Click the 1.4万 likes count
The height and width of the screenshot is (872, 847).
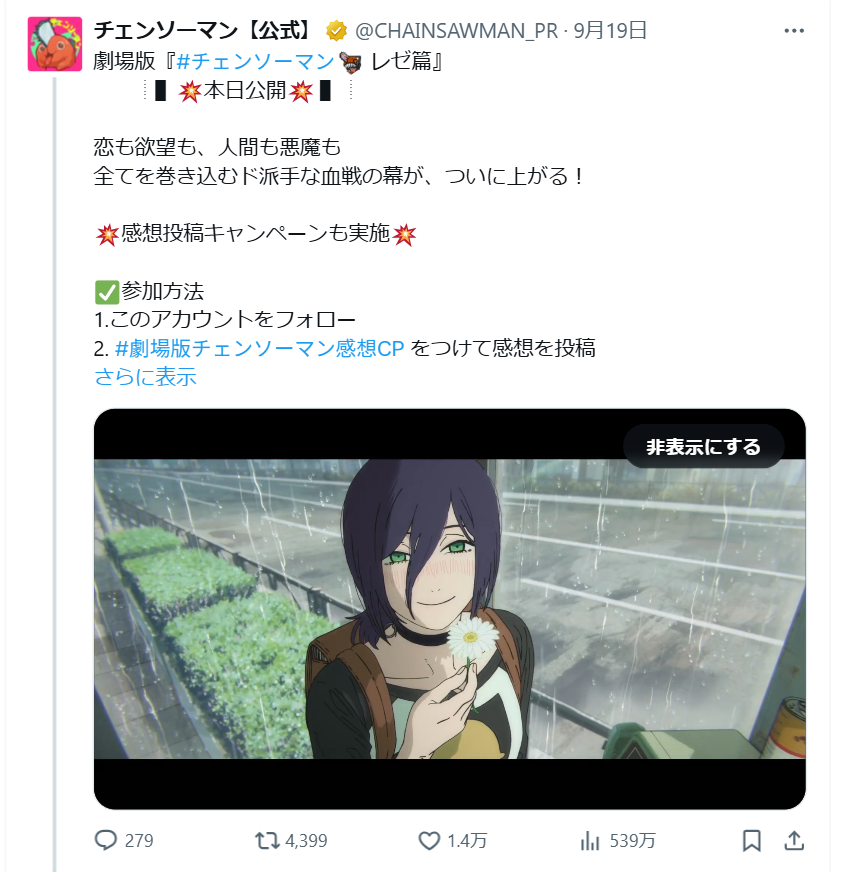click(x=467, y=840)
